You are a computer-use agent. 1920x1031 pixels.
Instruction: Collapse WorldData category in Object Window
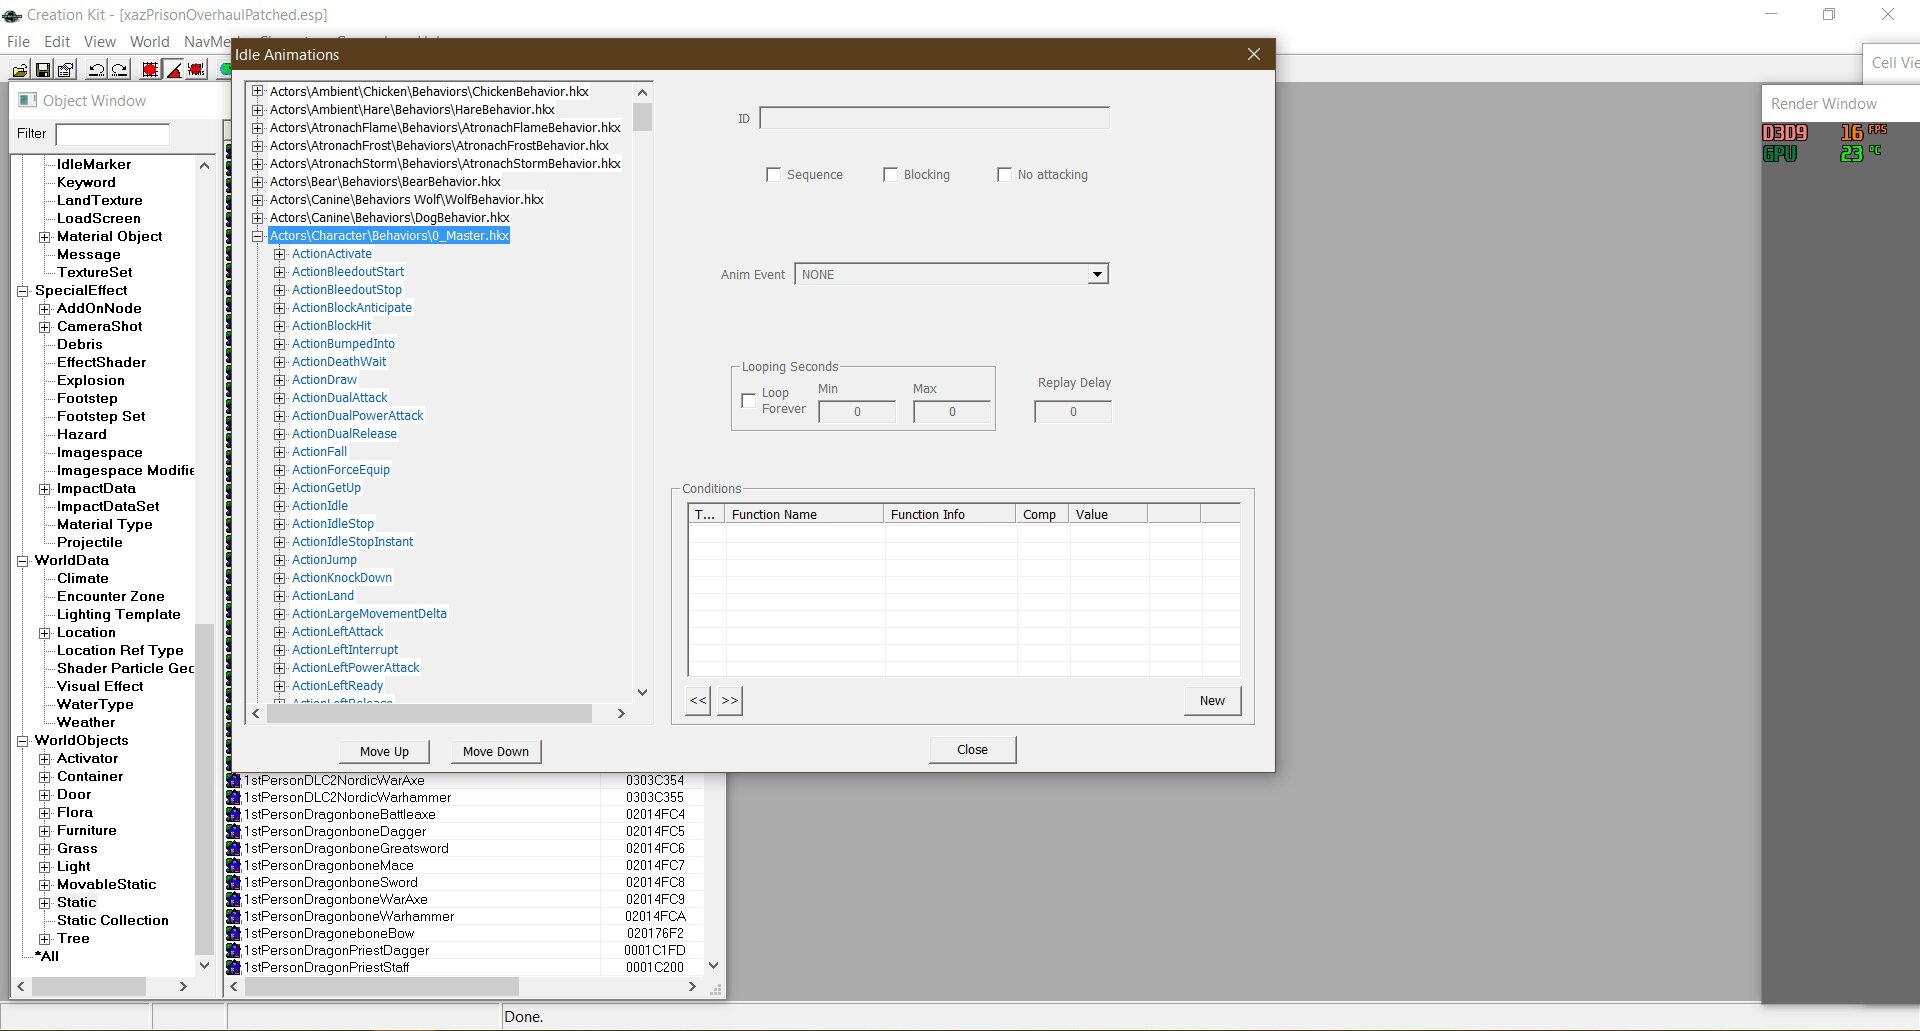[22, 561]
